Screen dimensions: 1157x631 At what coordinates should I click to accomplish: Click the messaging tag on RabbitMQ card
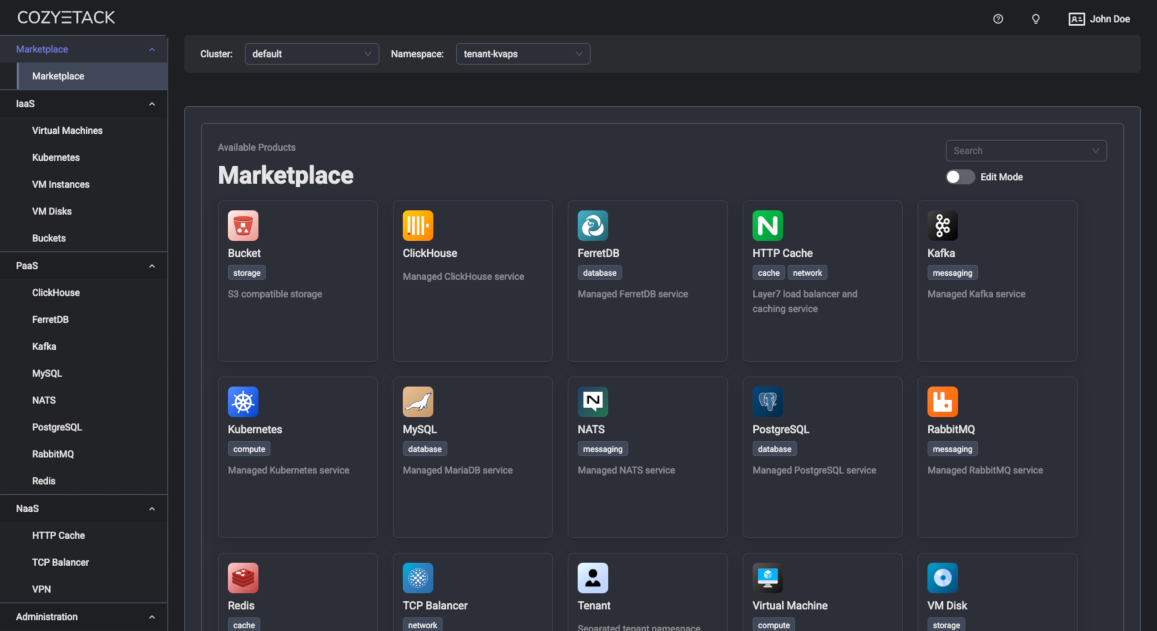952,449
